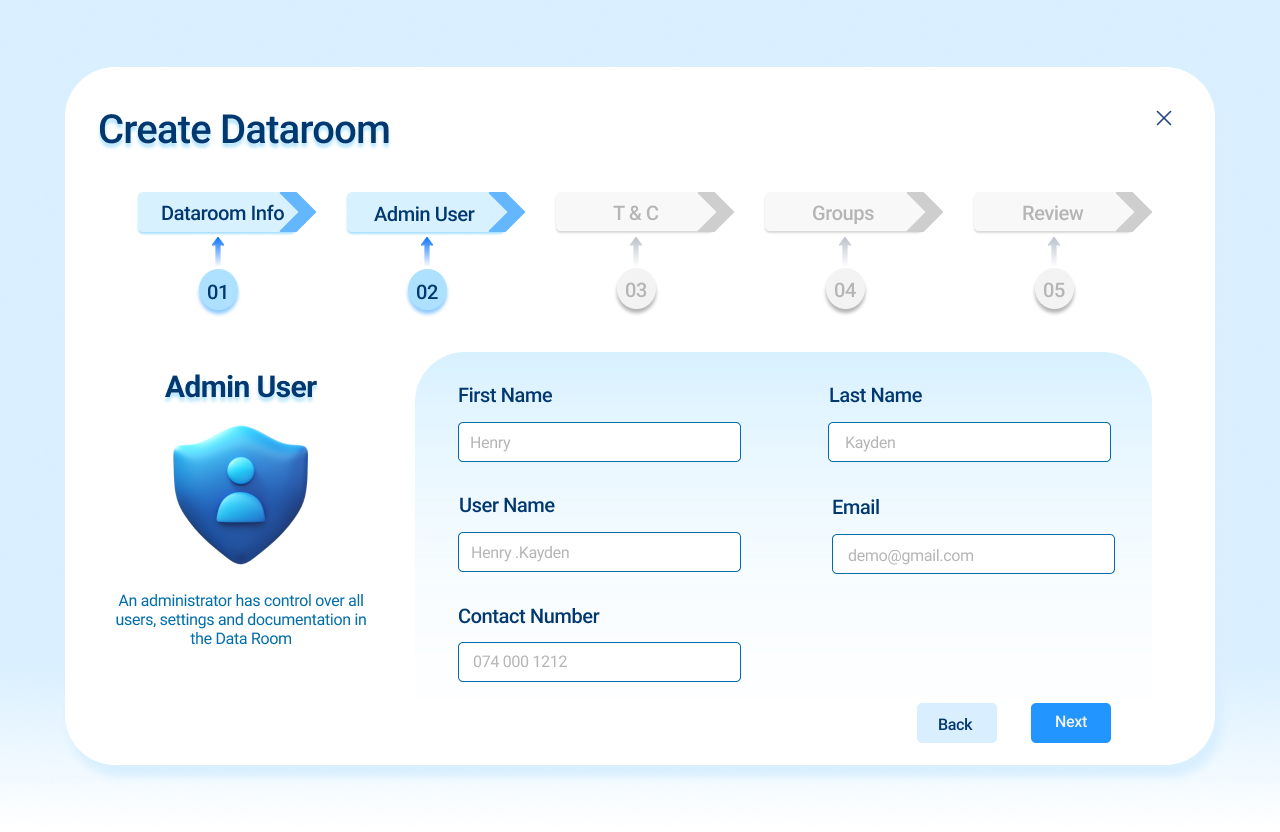Focus the Last Name input field

[969, 442]
